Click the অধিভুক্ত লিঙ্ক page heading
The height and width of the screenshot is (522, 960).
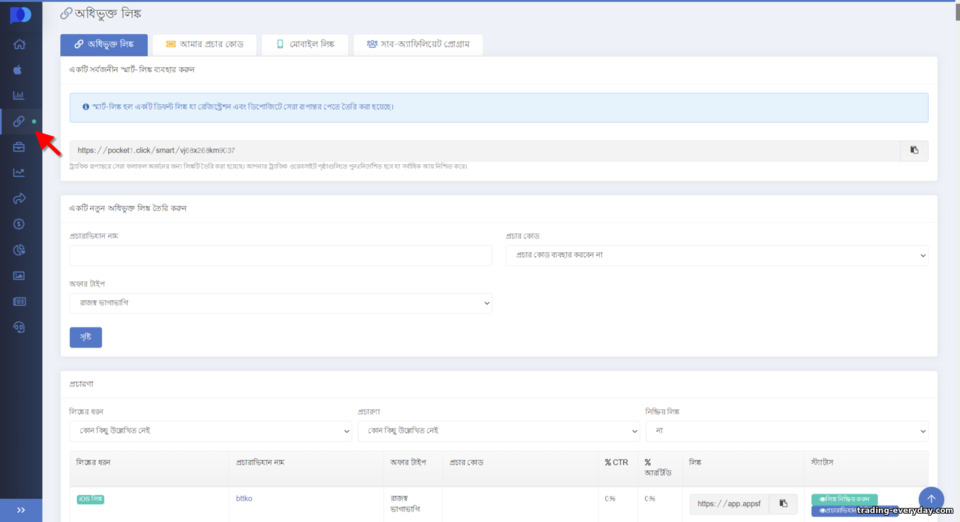click(x=101, y=13)
